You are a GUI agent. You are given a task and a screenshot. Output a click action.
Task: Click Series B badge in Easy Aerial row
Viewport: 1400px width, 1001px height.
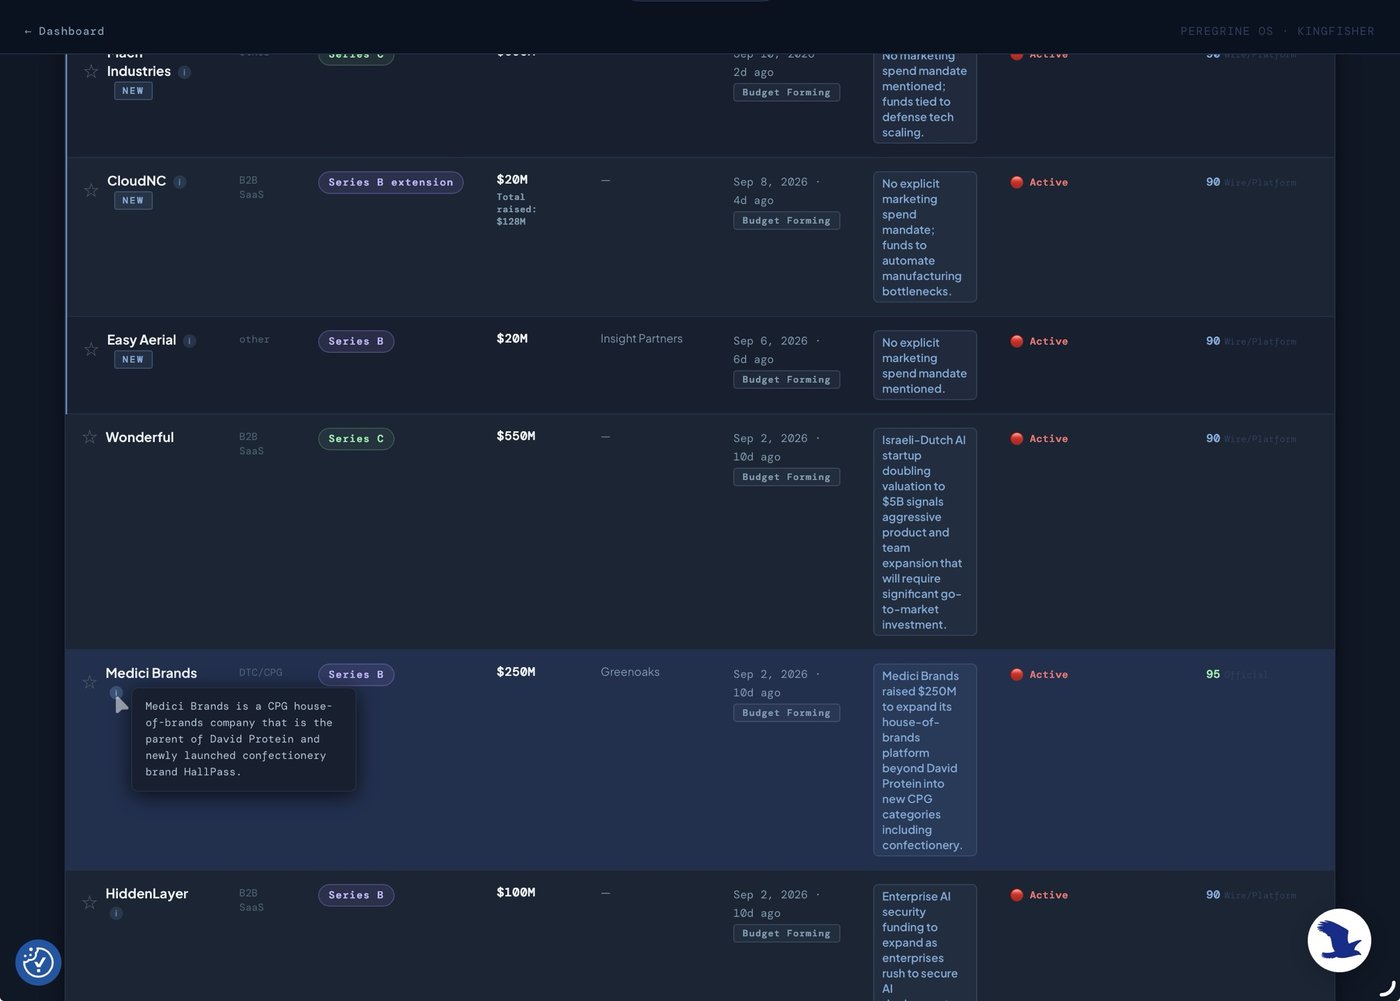[356, 341]
